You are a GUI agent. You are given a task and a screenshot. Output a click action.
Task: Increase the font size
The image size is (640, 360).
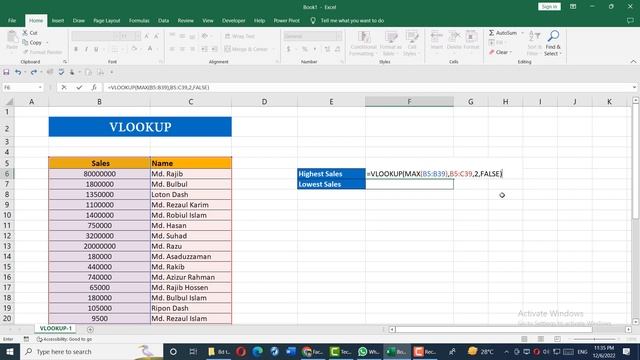pos(147,36)
